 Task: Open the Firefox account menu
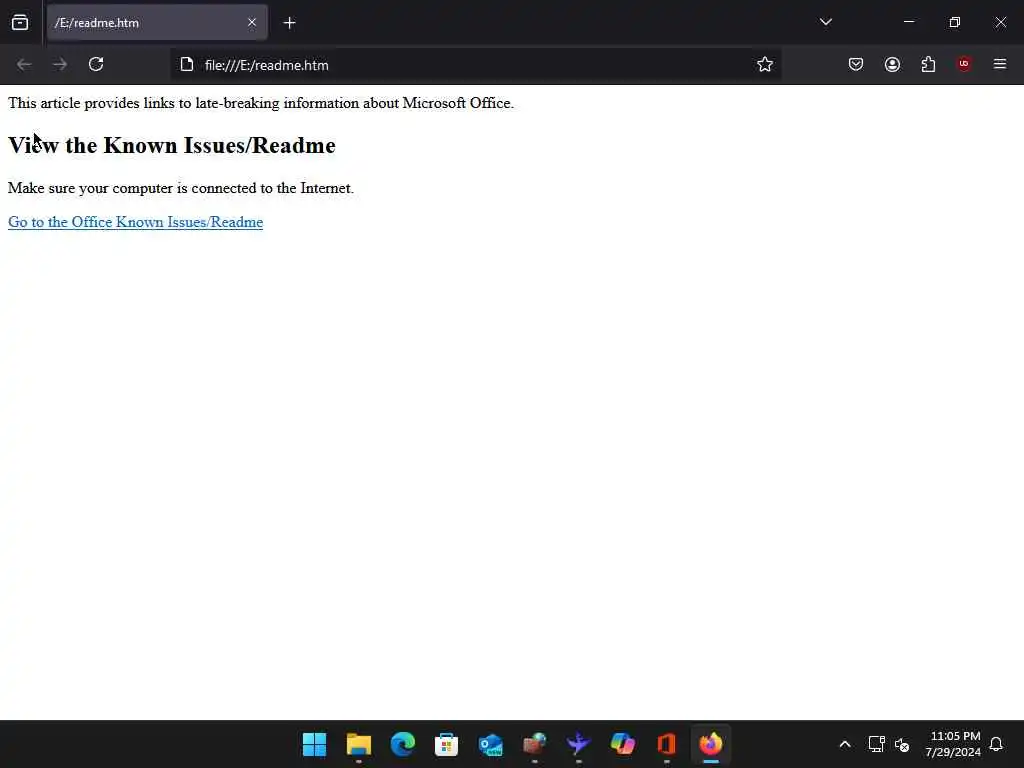point(892,64)
